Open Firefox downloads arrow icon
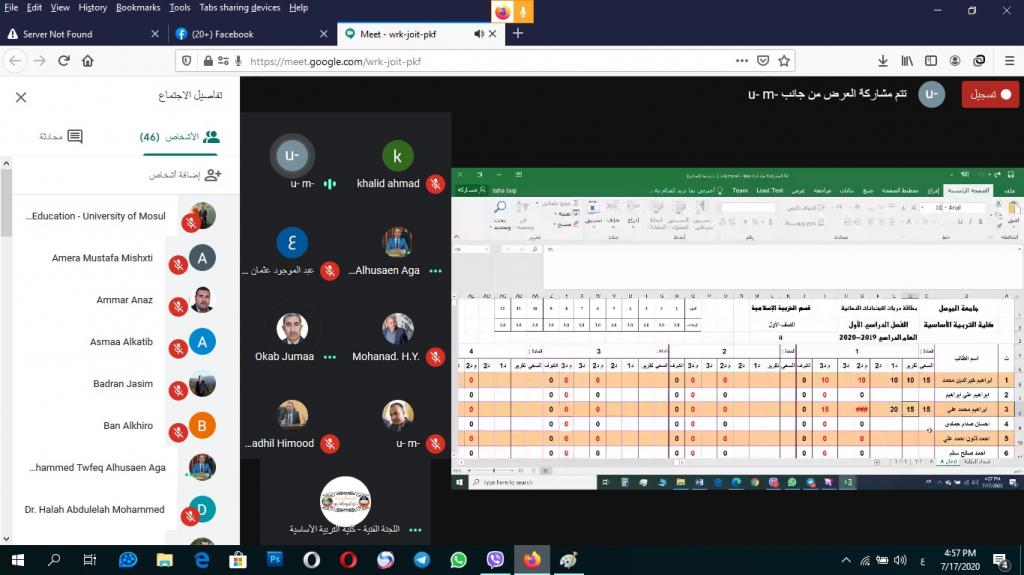 (881, 61)
